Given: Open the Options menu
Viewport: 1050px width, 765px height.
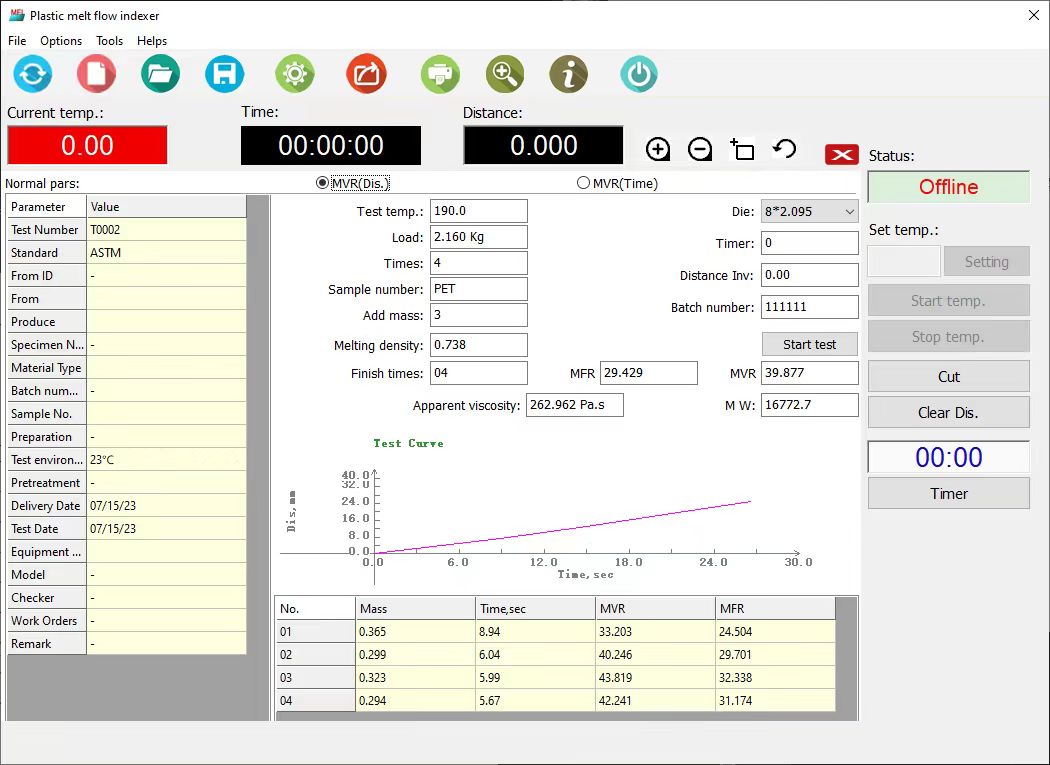Looking at the screenshot, I should point(61,41).
